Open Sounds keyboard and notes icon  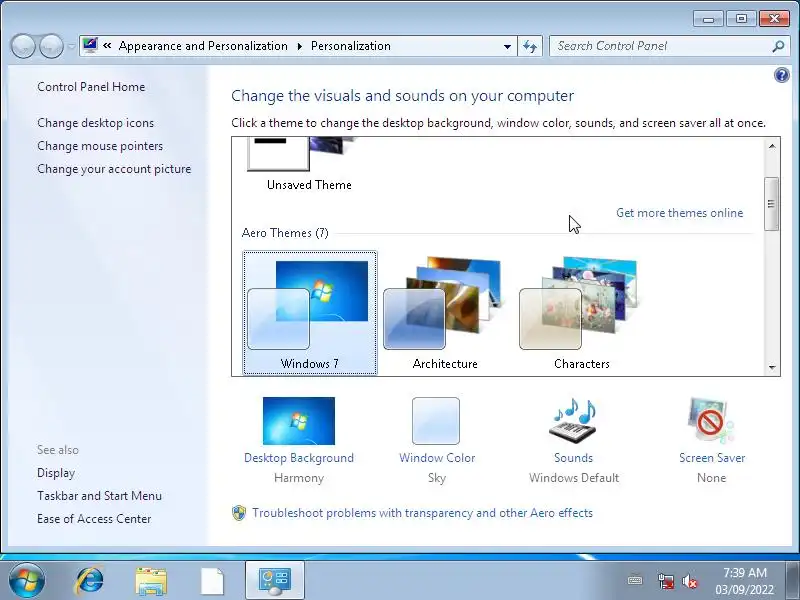573,421
